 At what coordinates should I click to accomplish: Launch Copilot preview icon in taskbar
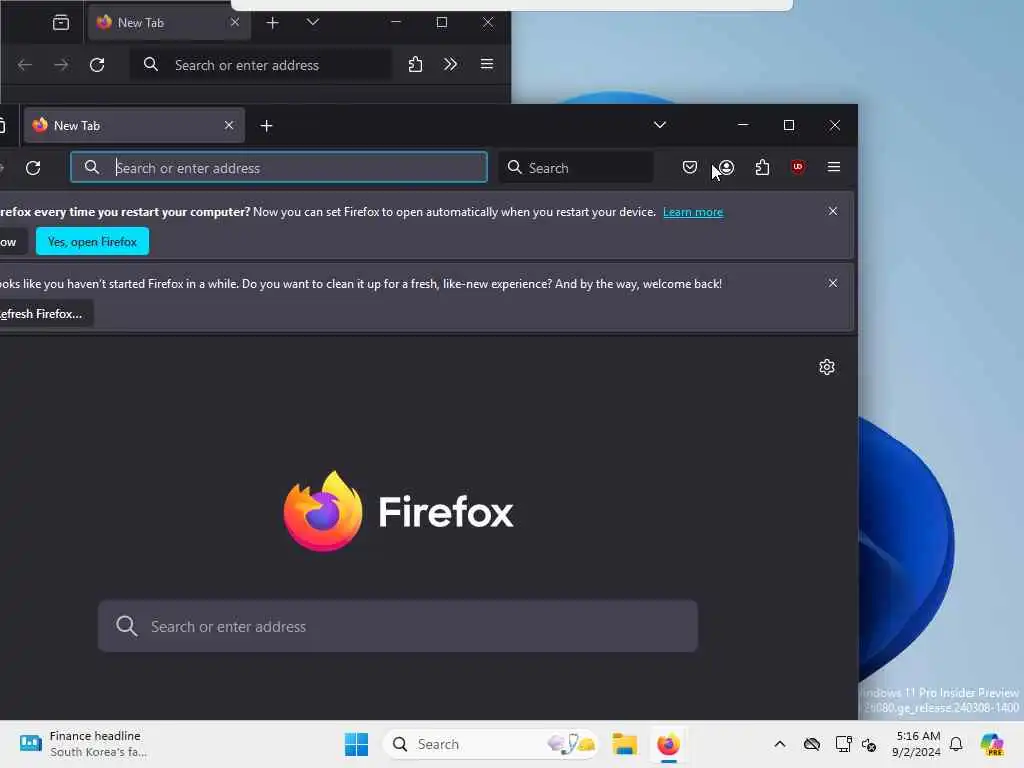(x=992, y=744)
